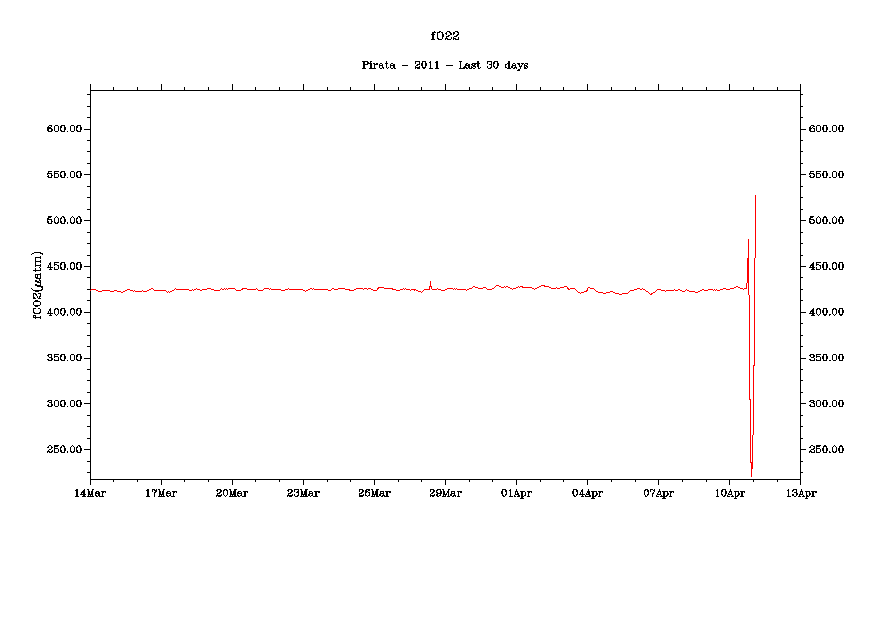Click the vertical fCO2(µatm) axis label
Image resolution: width=891 pixels, height=630 pixels.
tap(38, 284)
